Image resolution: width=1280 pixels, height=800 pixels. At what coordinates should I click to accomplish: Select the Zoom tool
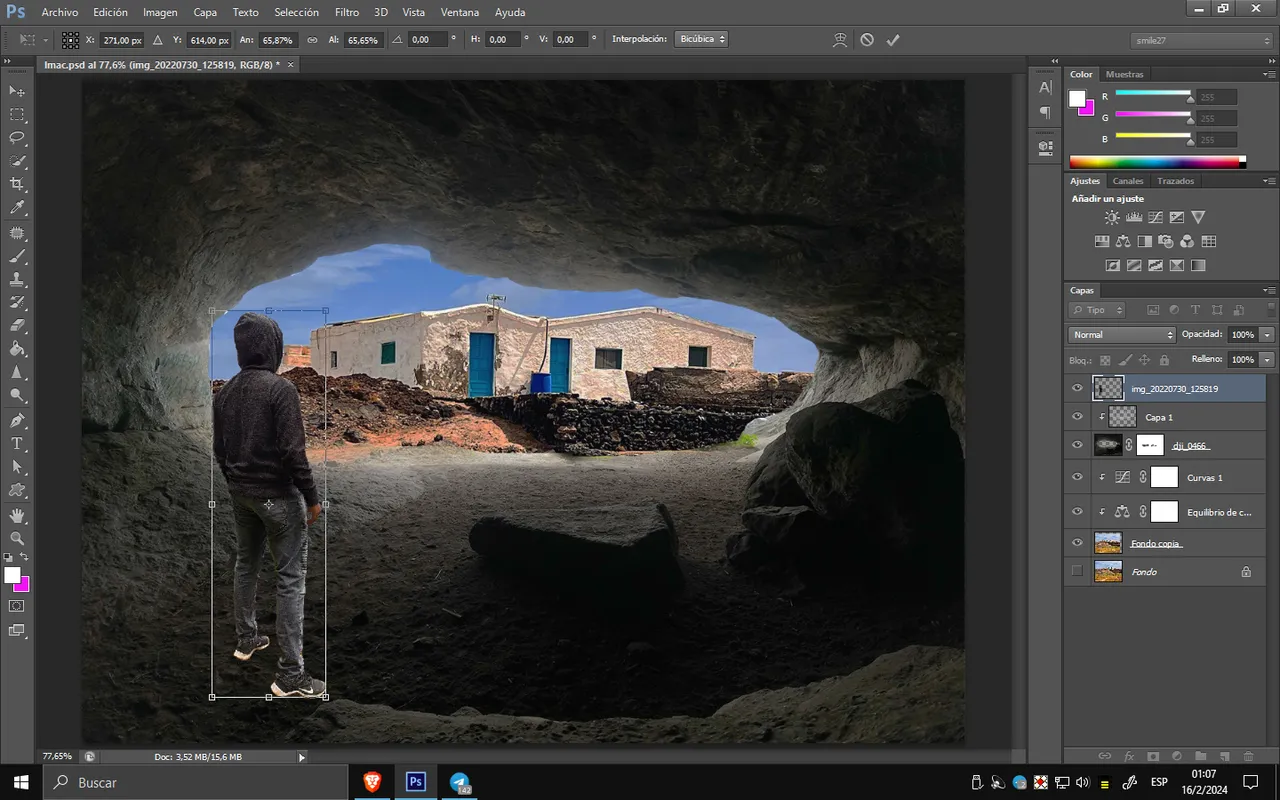[x=17, y=538]
